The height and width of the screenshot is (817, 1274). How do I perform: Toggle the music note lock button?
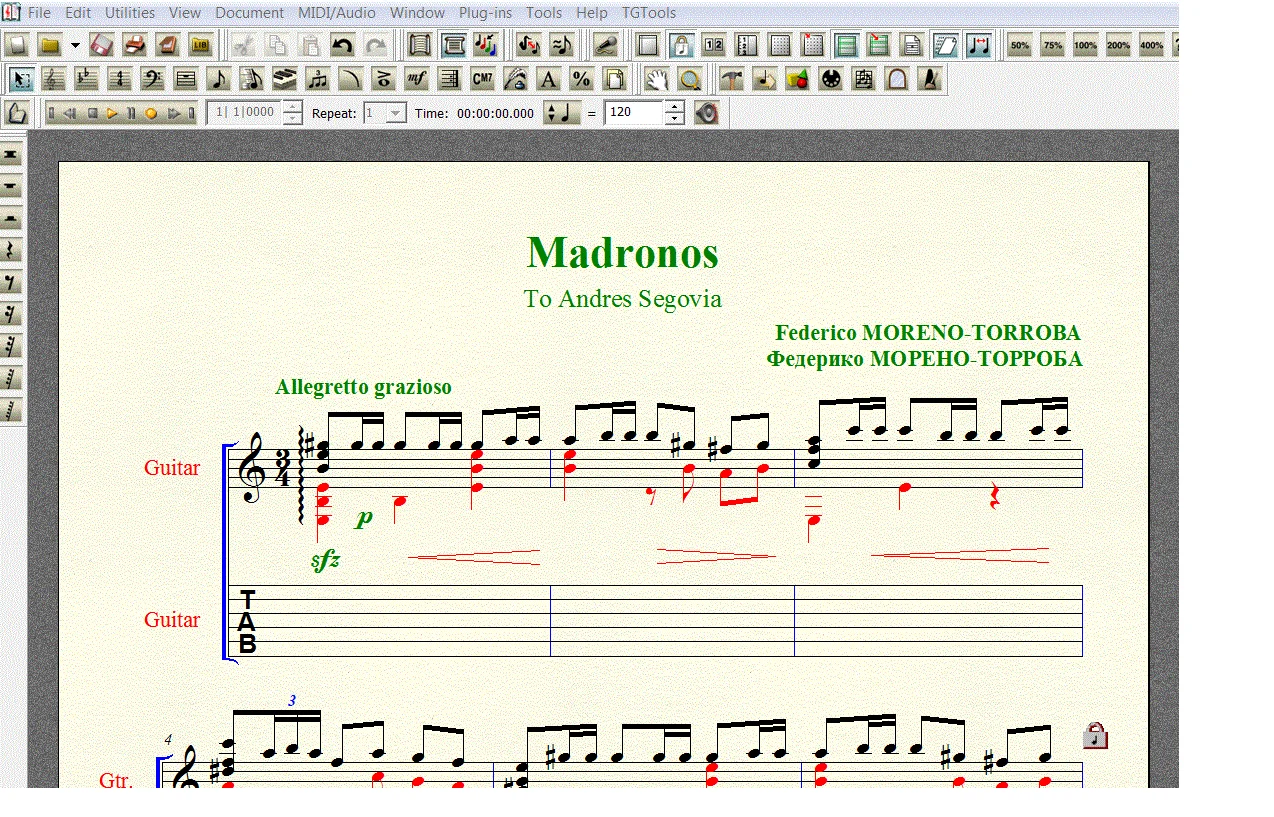pyautogui.click(x=681, y=45)
